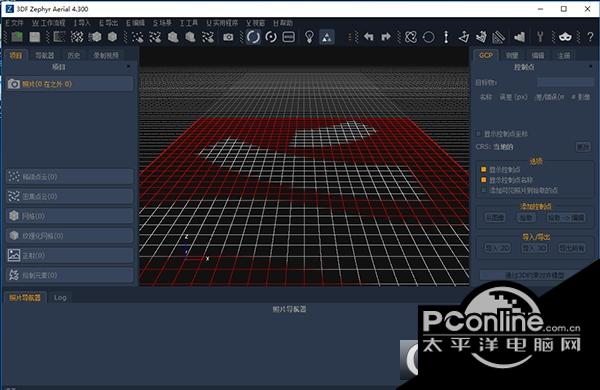Click the first button under 添加控制点
The image size is (600, 390).
tap(495, 218)
